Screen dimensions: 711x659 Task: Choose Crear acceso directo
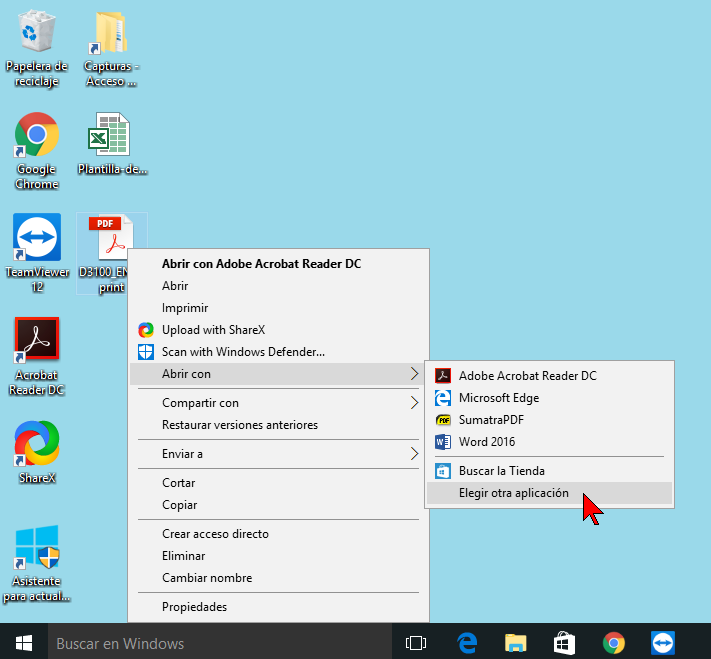[x=278, y=534]
